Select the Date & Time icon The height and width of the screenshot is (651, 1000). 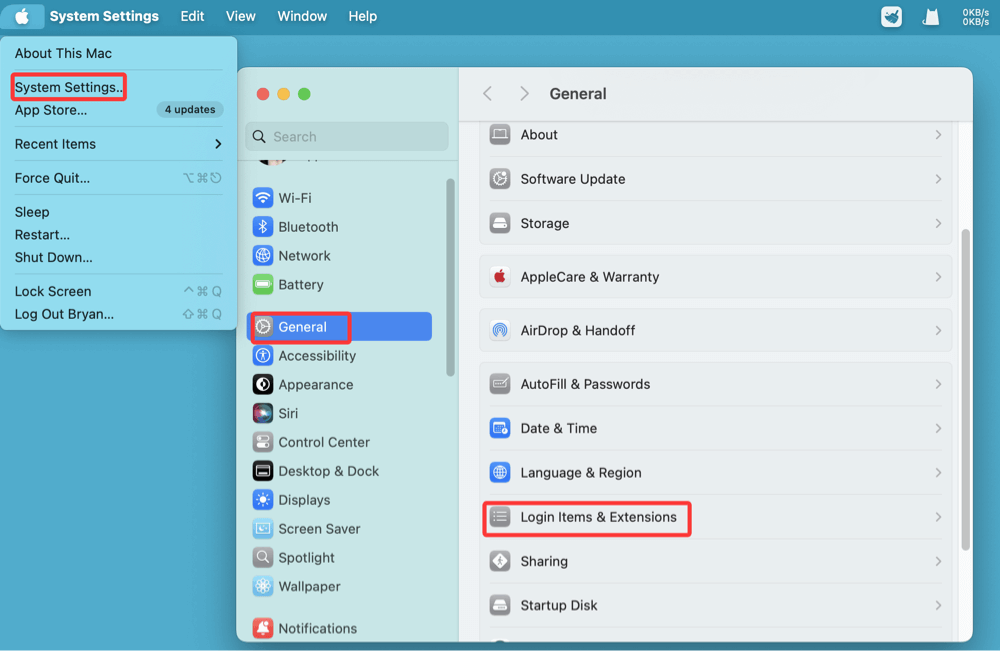500,428
